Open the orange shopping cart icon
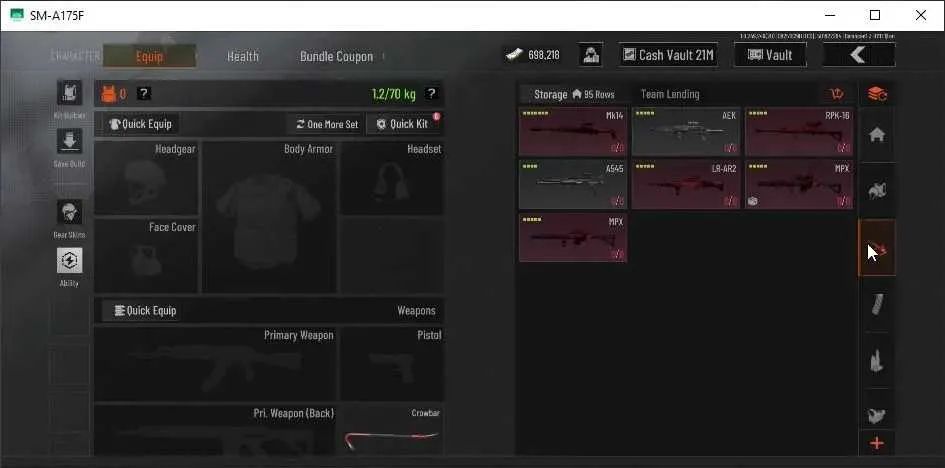The height and width of the screenshot is (468, 945). [837, 94]
